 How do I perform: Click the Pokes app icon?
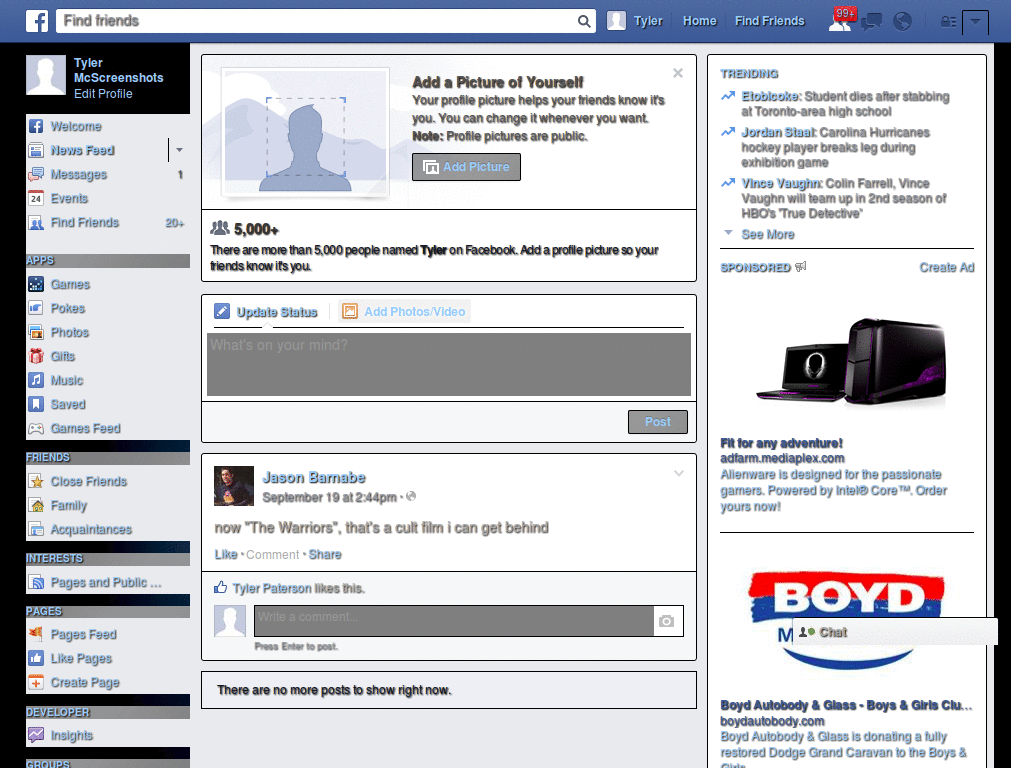(36, 308)
